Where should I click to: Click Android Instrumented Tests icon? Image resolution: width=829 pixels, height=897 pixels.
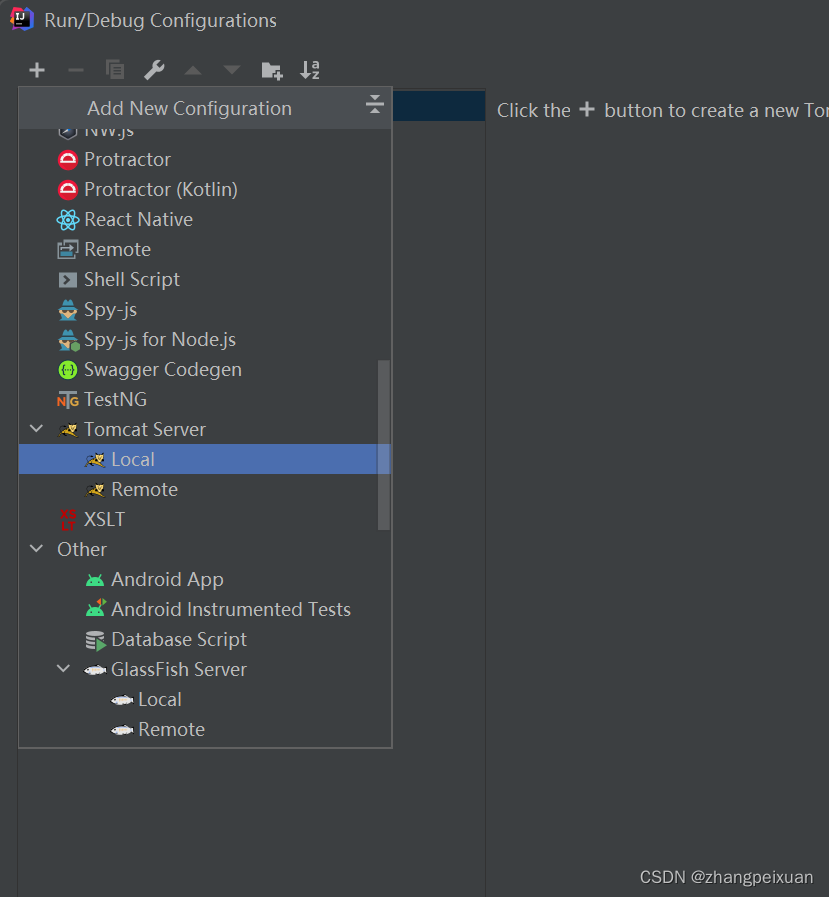(x=96, y=609)
